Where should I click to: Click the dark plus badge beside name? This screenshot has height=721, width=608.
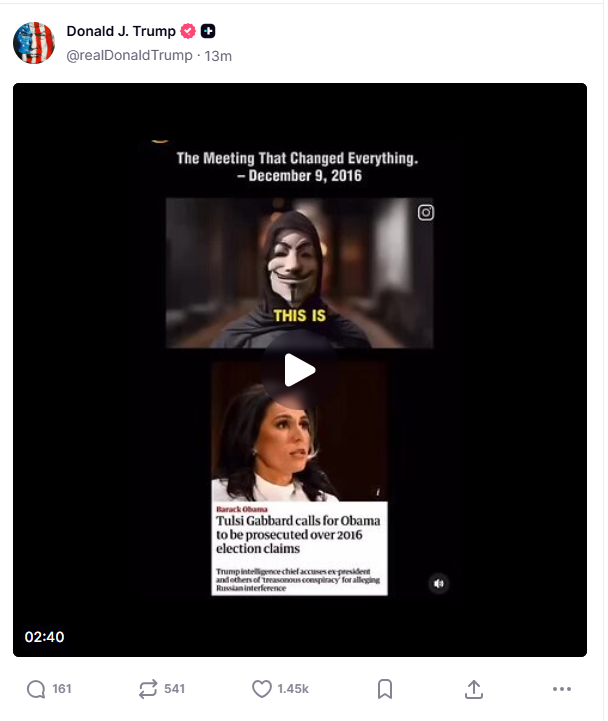[x=208, y=31]
